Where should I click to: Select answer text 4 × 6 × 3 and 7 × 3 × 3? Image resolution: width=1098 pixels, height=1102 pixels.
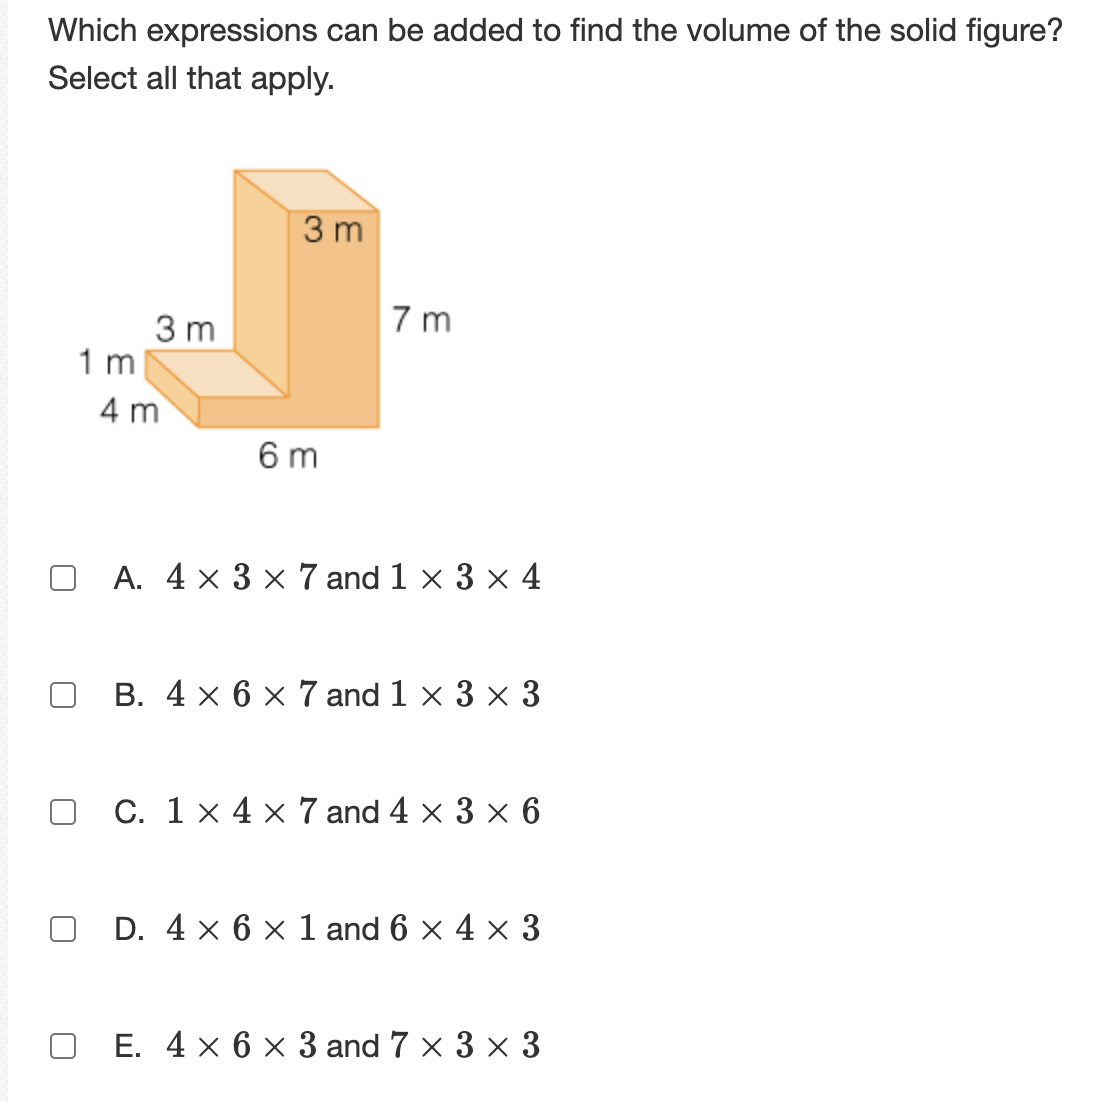[x=352, y=1046]
